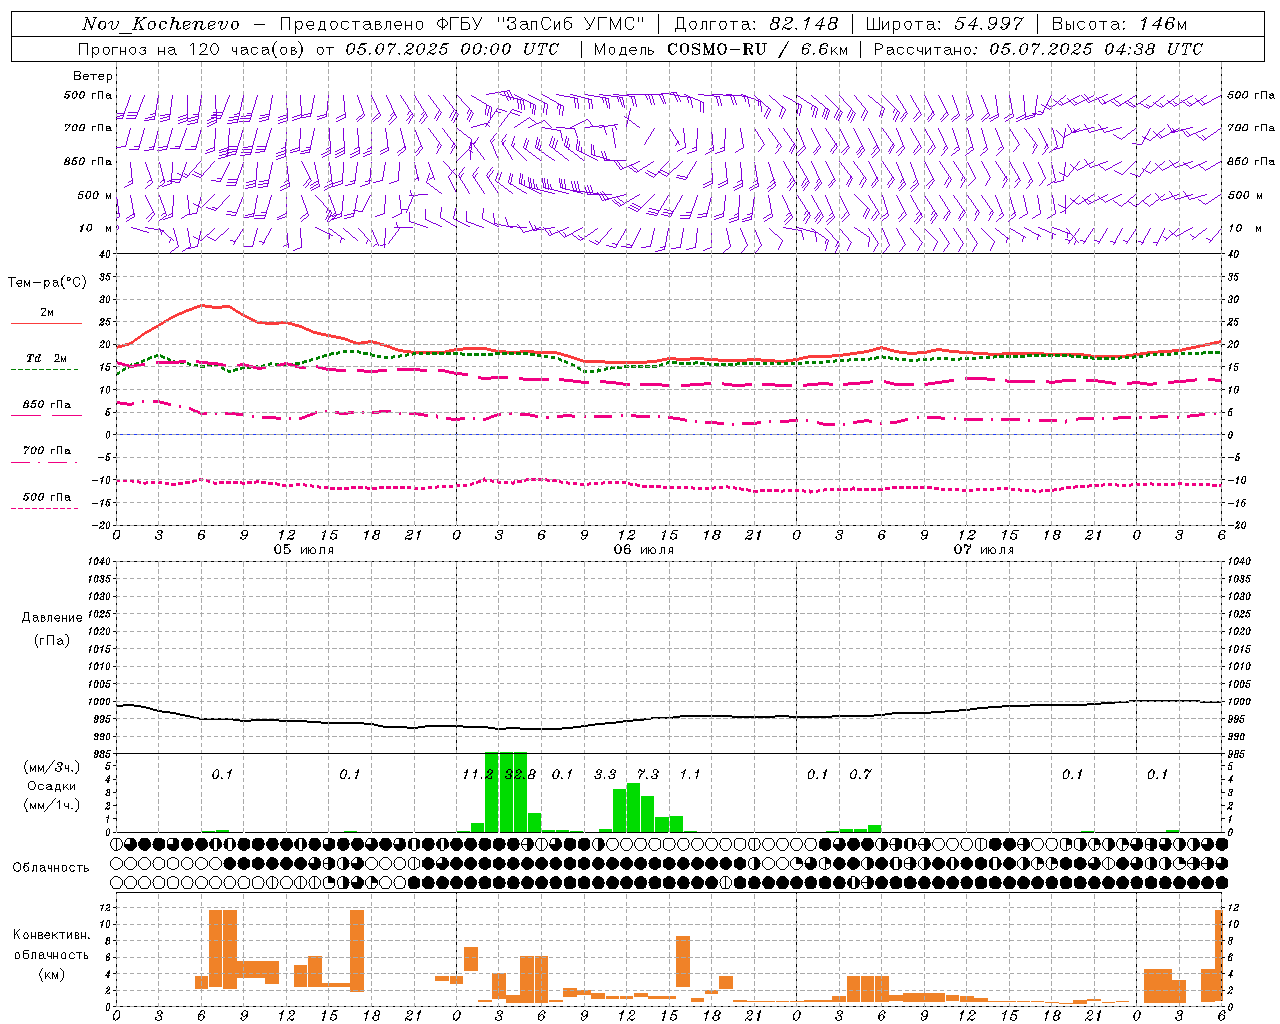Click the '06 июля' date label

(x=644, y=550)
